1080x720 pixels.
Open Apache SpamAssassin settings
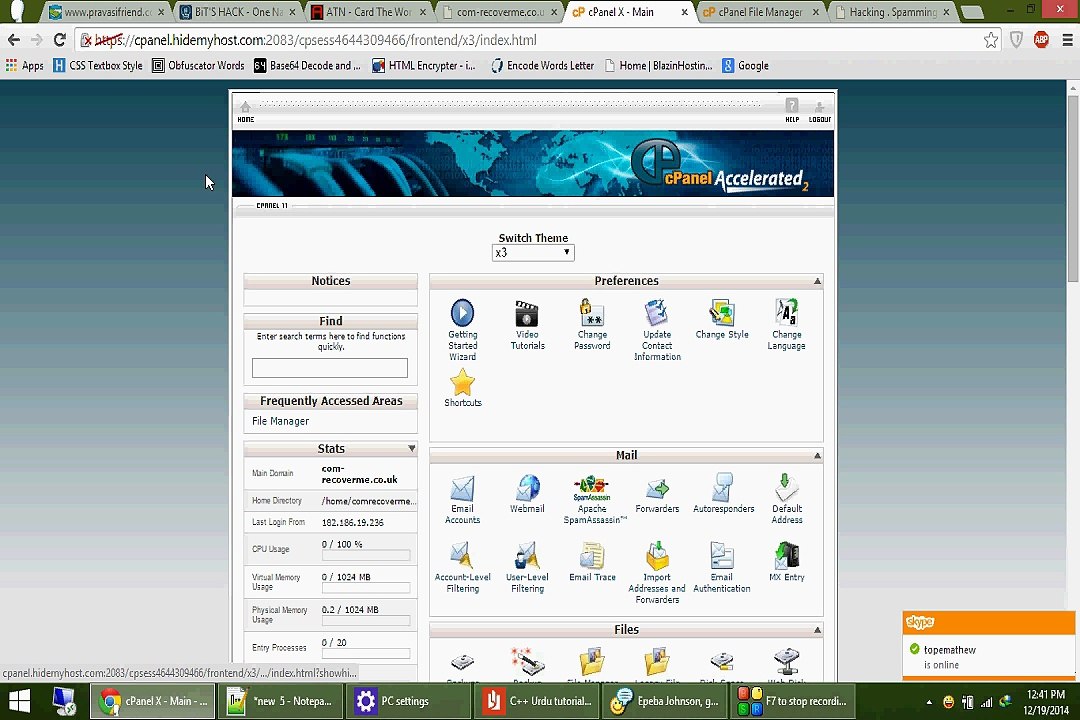(592, 488)
